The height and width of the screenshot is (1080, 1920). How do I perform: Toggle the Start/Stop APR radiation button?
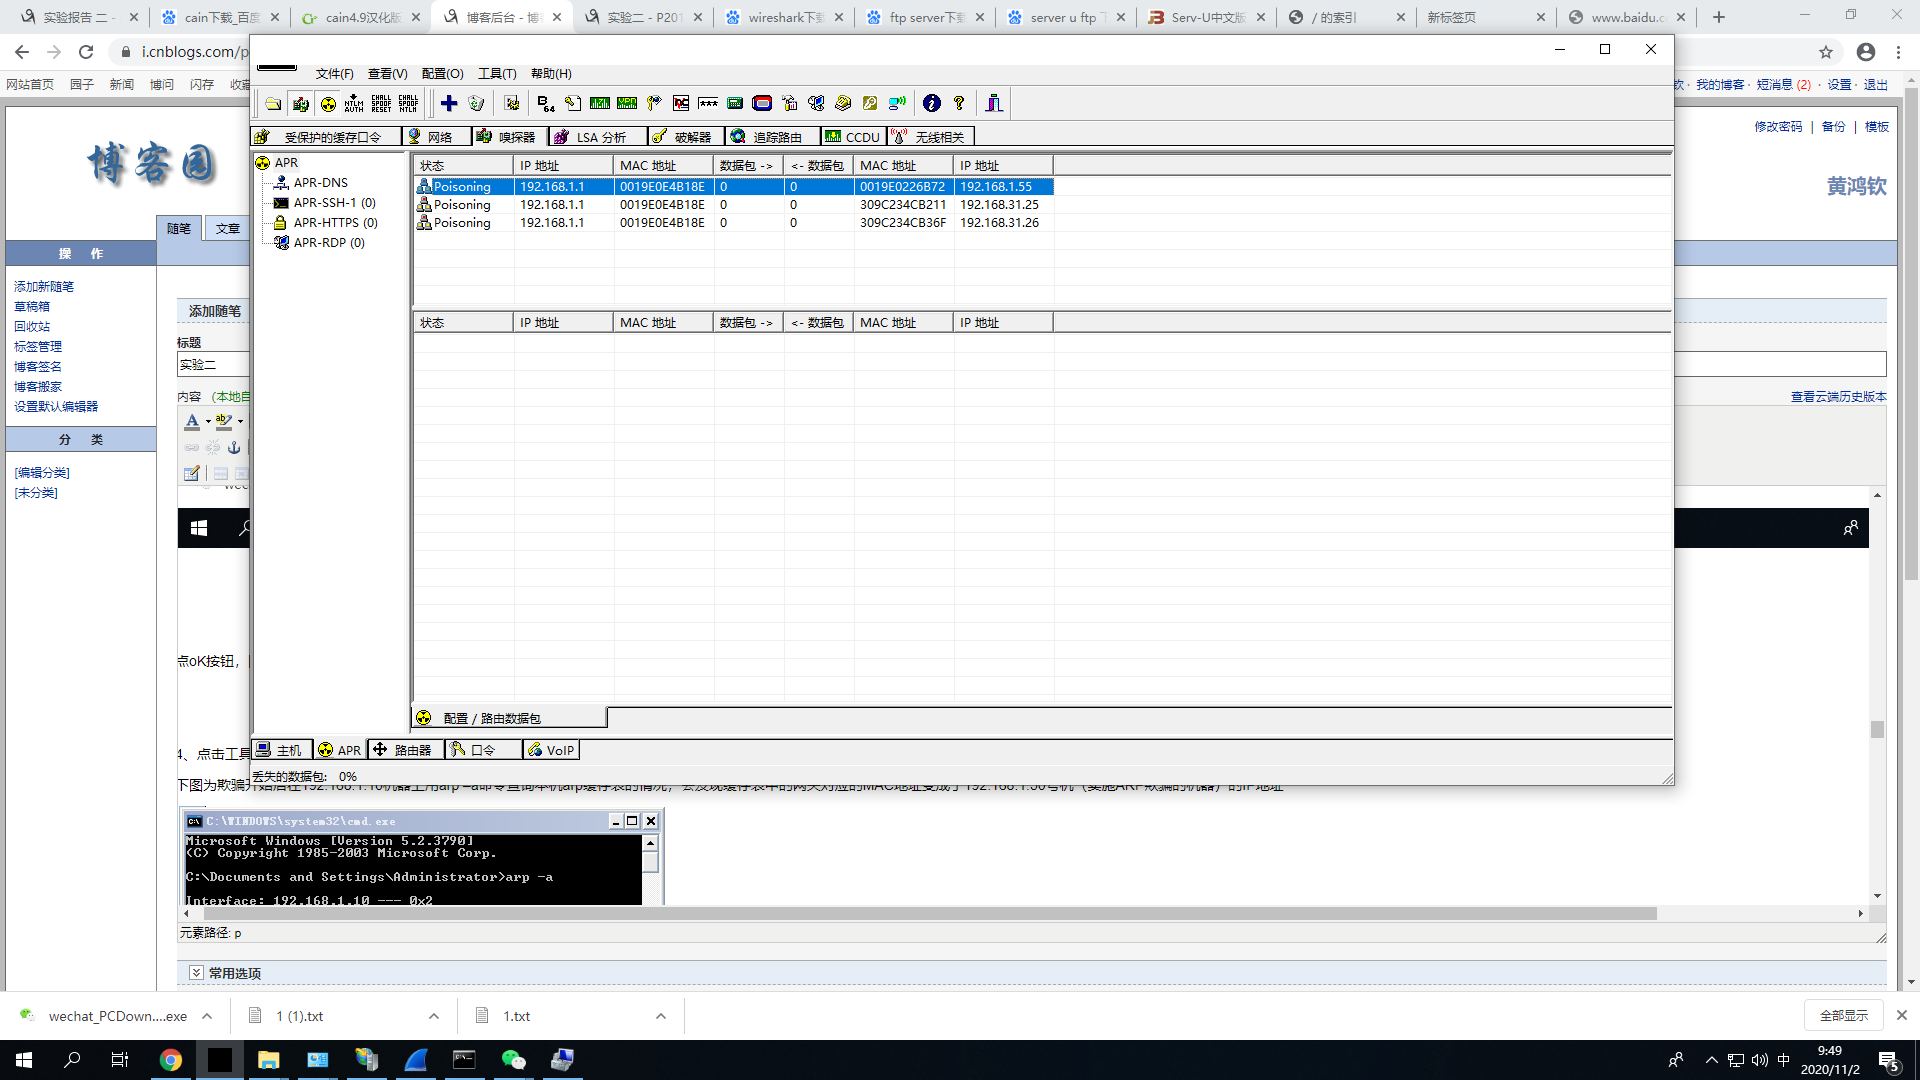328,103
